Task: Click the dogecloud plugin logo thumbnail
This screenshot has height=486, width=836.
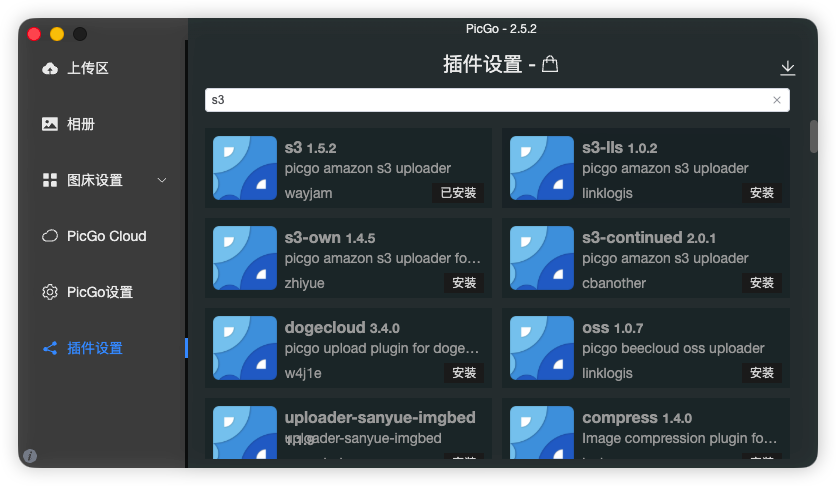Action: pos(245,348)
